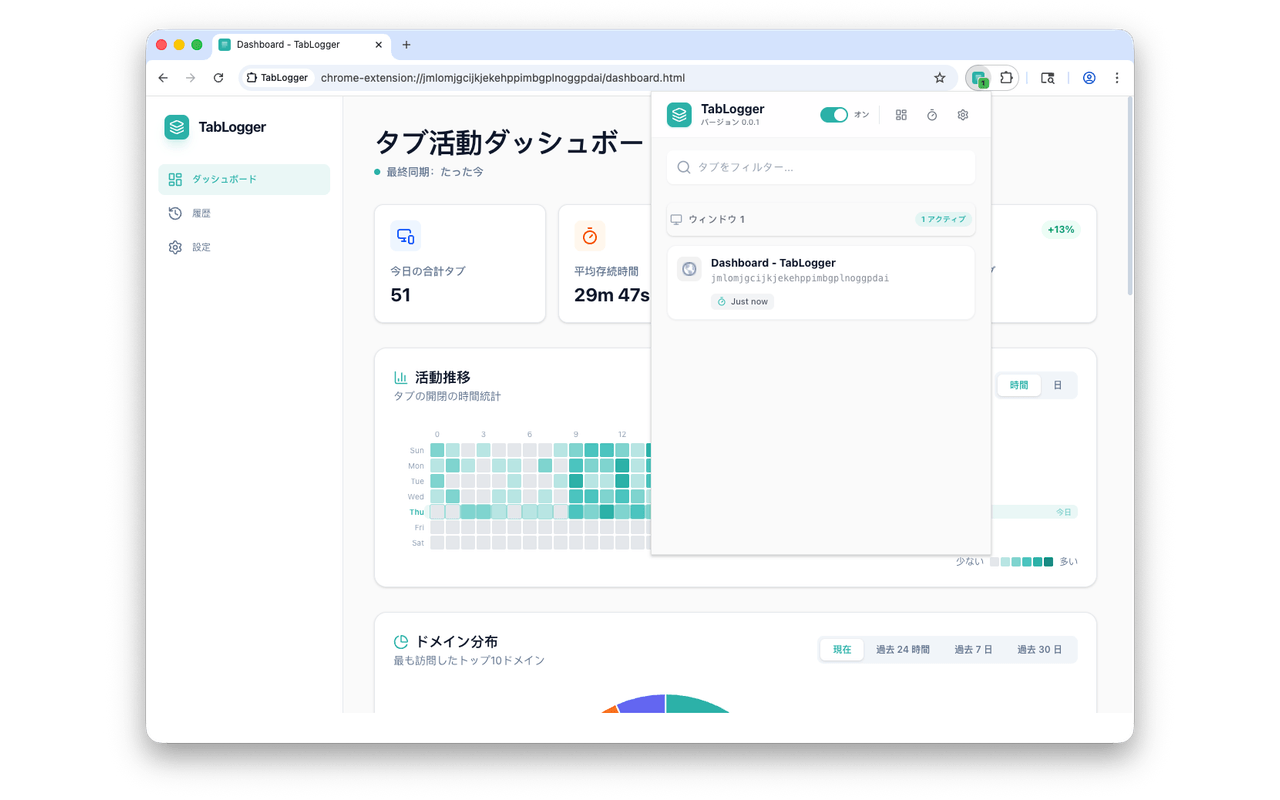This screenshot has height=800, width=1280.
Task: Open the timer icon in popup header
Action: point(932,115)
